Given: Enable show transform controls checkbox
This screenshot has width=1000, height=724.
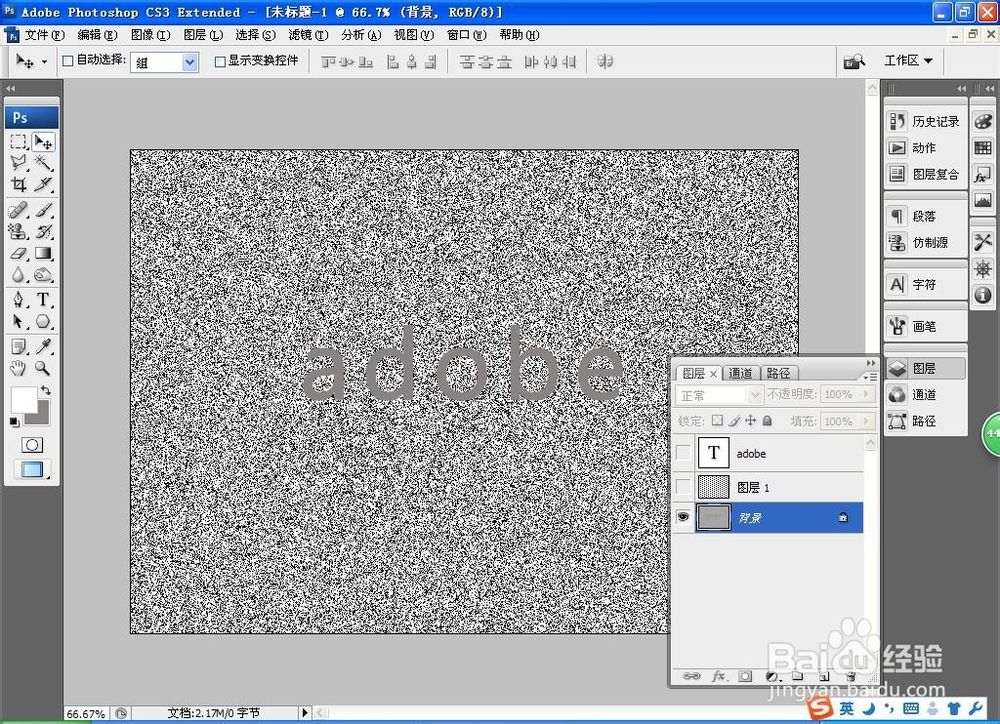Looking at the screenshot, I should [220, 61].
